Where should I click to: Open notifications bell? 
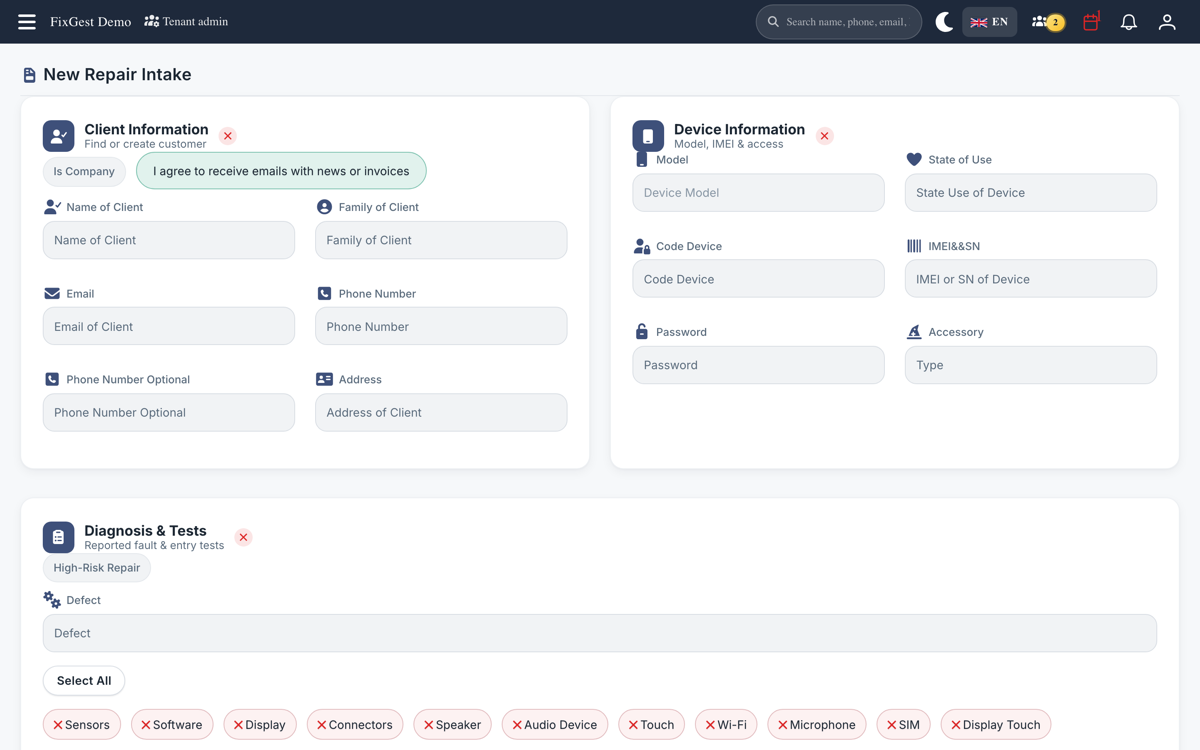tap(1128, 22)
